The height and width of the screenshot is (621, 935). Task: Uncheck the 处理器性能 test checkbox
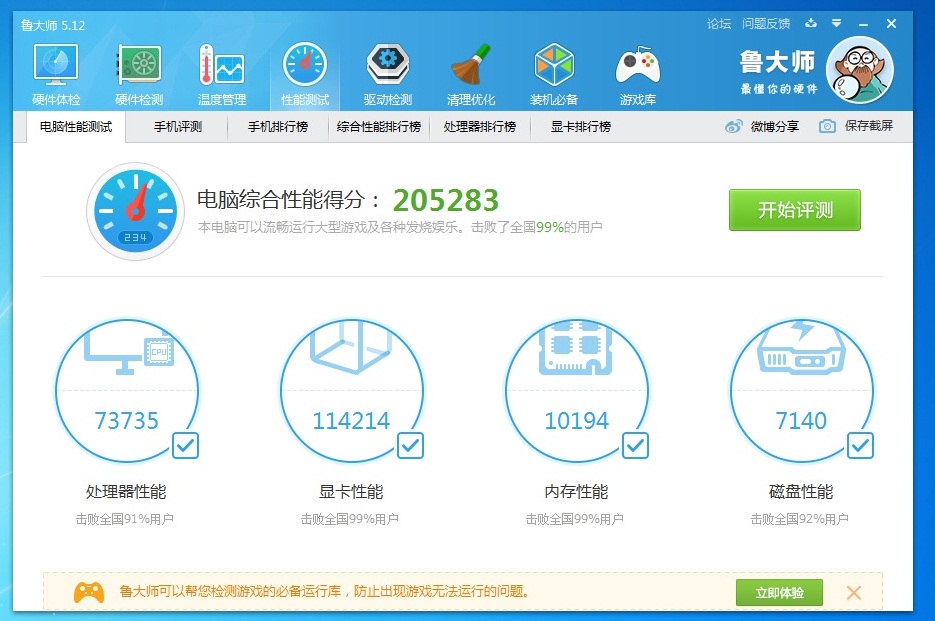click(x=185, y=445)
